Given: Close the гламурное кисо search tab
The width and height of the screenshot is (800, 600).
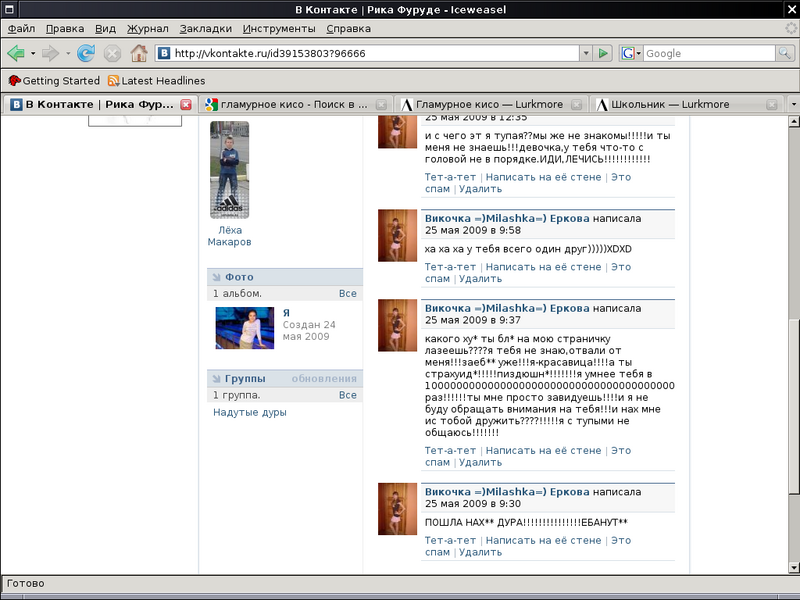Looking at the screenshot, I should click(x=381, y=105).
